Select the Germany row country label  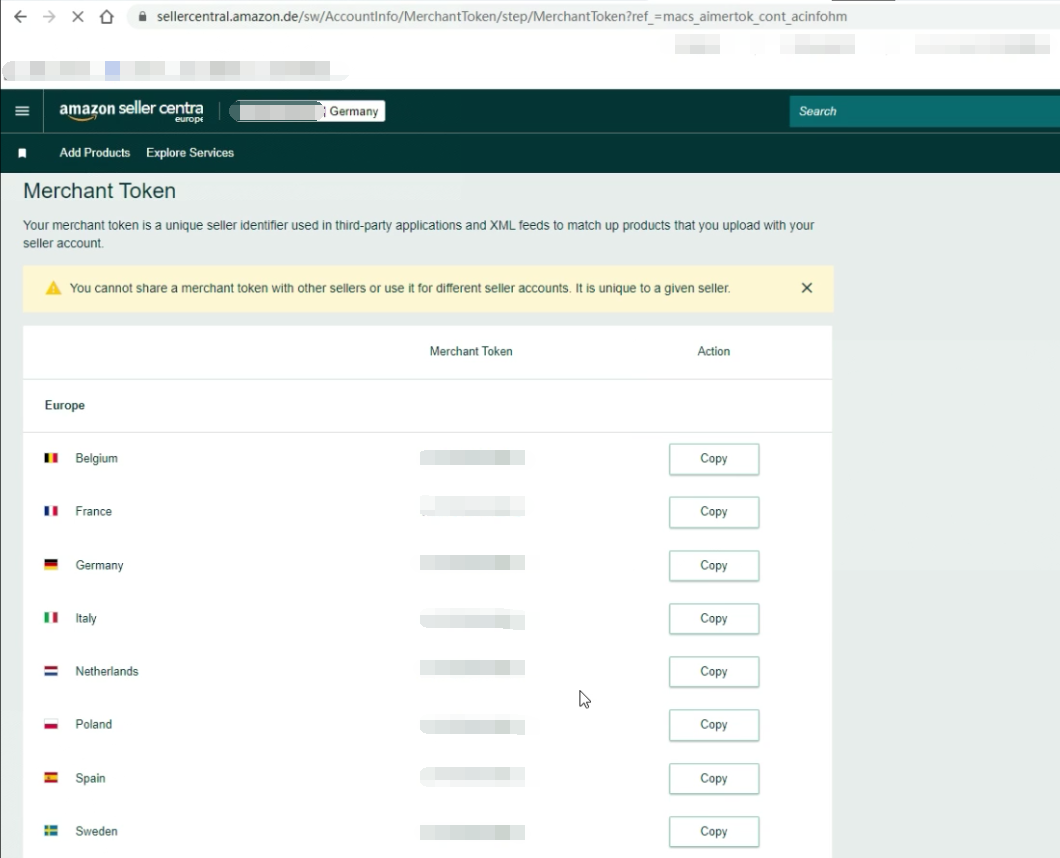99,565
